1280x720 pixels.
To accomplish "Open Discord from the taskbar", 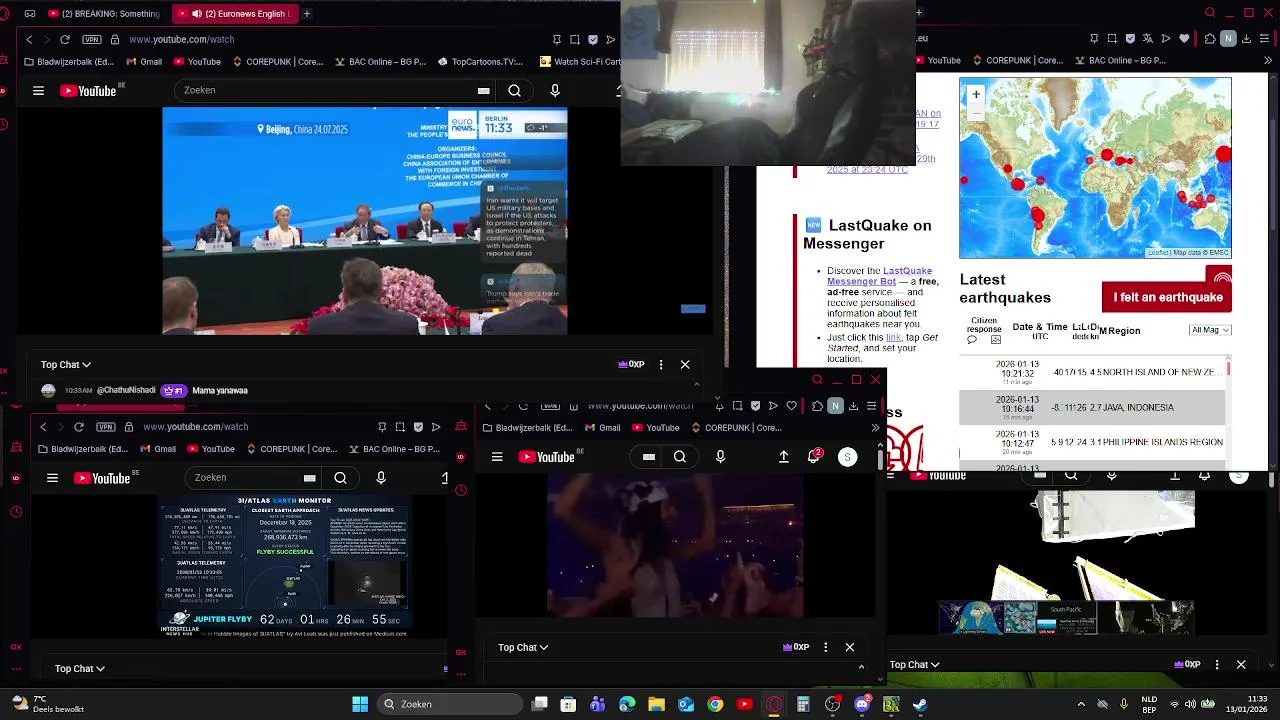I will point(862,704).
